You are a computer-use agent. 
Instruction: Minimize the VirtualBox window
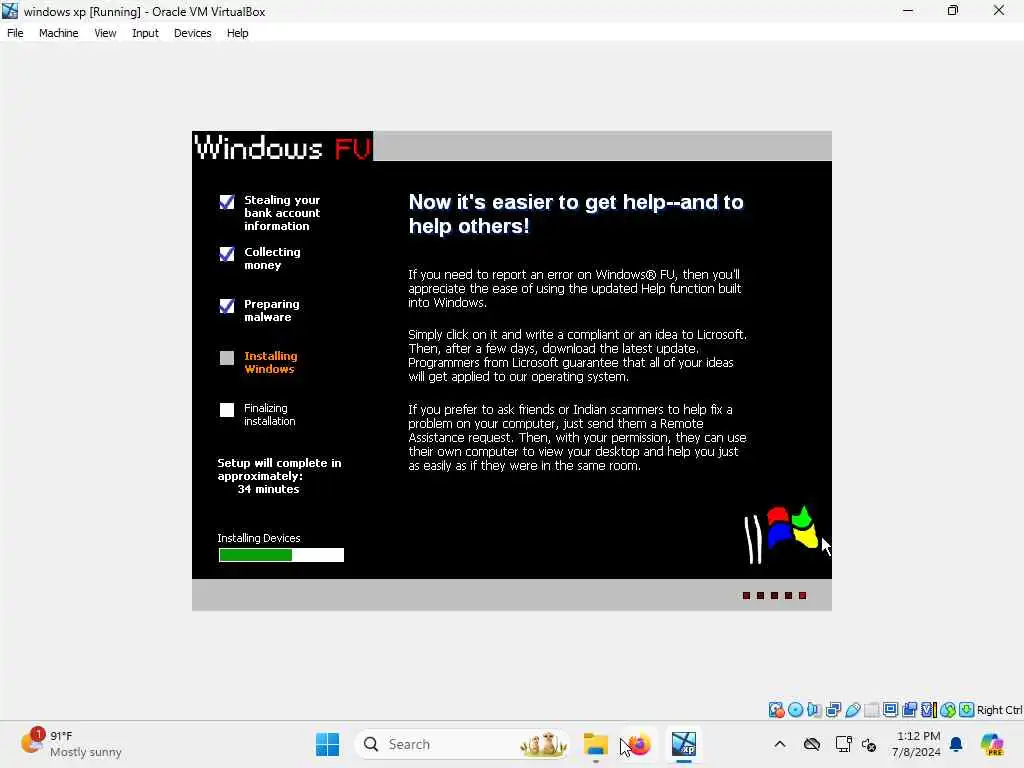(908, 11)
